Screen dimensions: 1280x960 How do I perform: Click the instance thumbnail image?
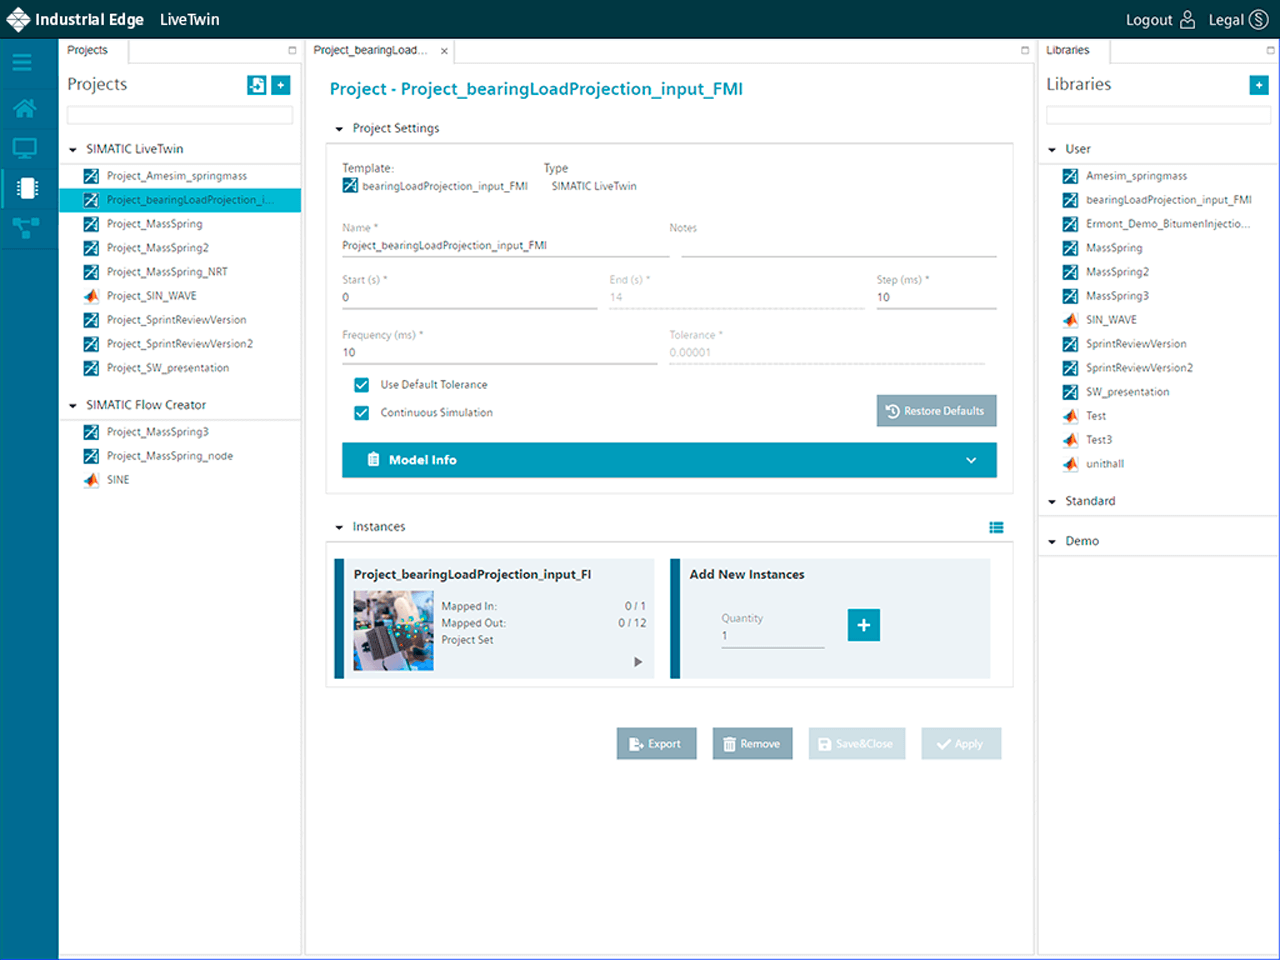click(x=392, y=630)
